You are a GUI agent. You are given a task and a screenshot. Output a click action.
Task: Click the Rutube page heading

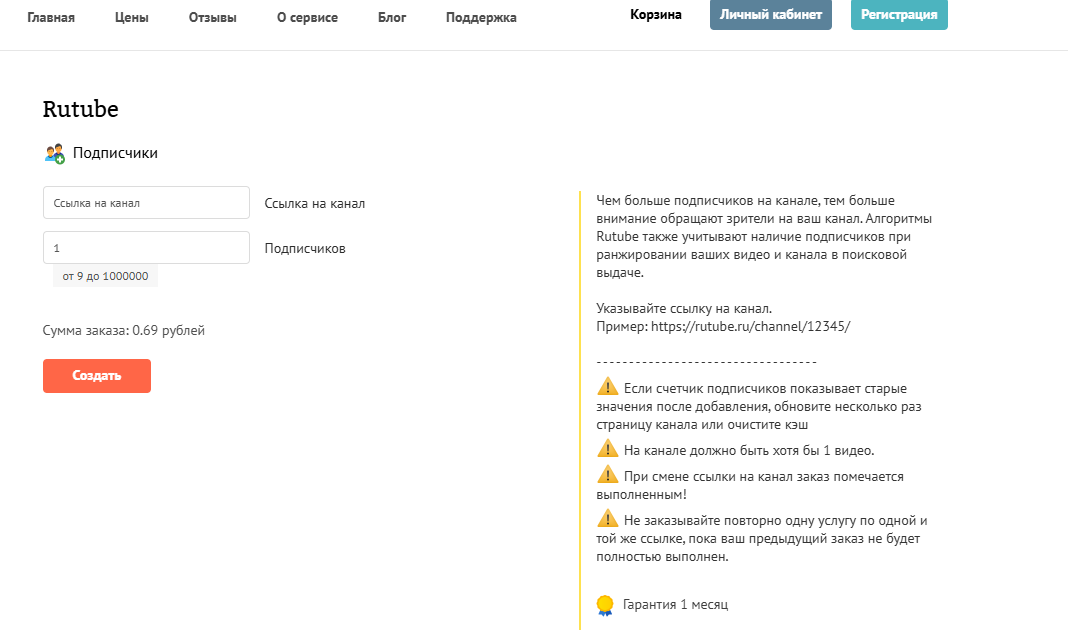point(80,109)
